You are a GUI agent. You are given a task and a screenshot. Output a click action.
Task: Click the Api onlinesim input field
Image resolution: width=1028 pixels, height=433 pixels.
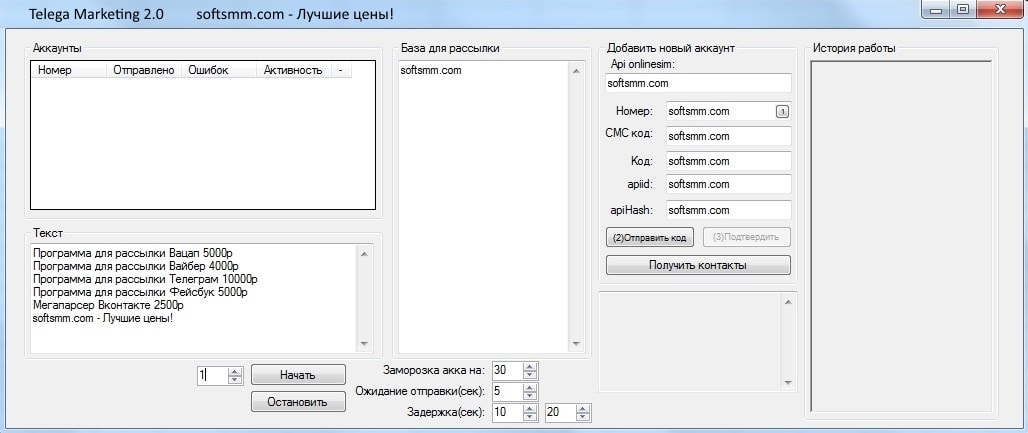698,83
